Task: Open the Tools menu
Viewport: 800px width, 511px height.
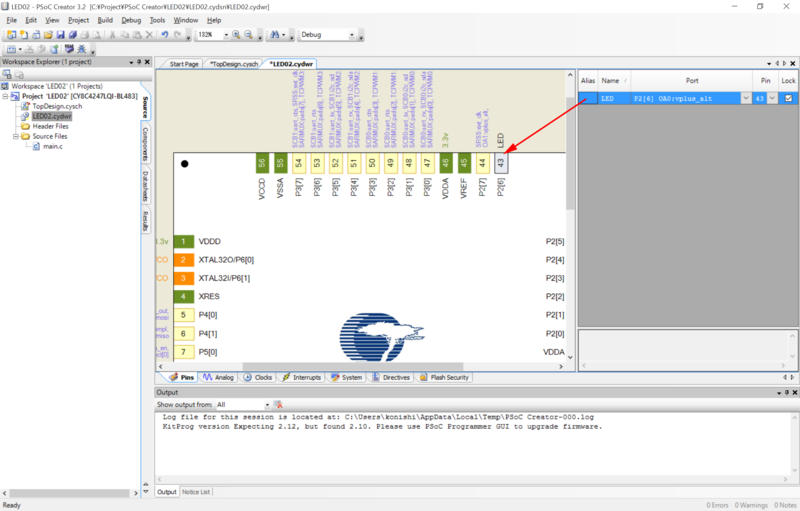Action: 157,20
